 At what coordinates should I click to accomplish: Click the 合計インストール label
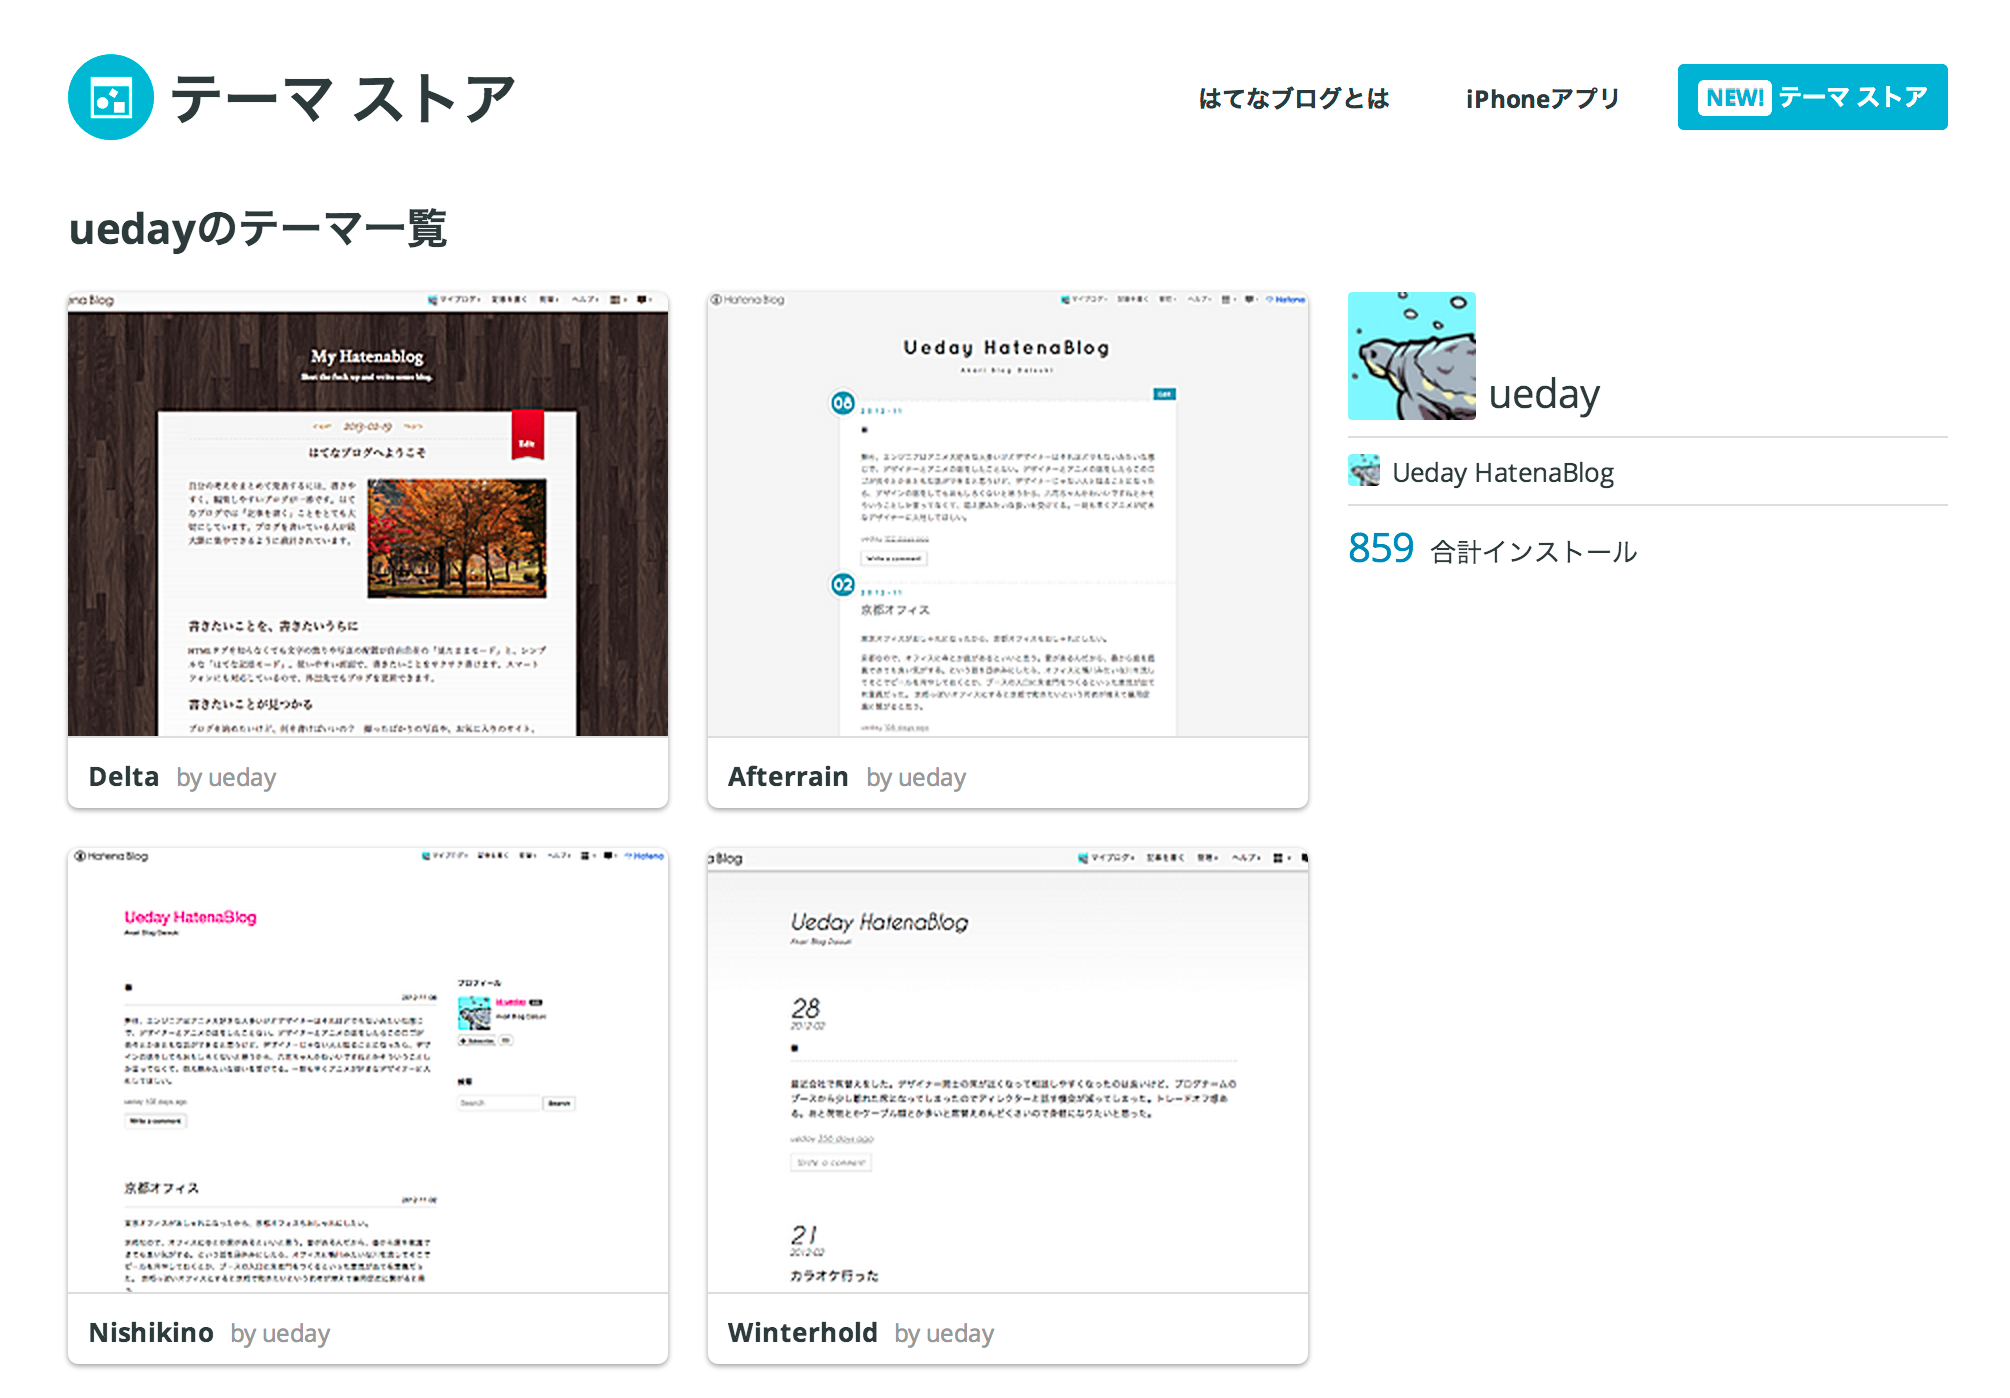point(1534,552)
